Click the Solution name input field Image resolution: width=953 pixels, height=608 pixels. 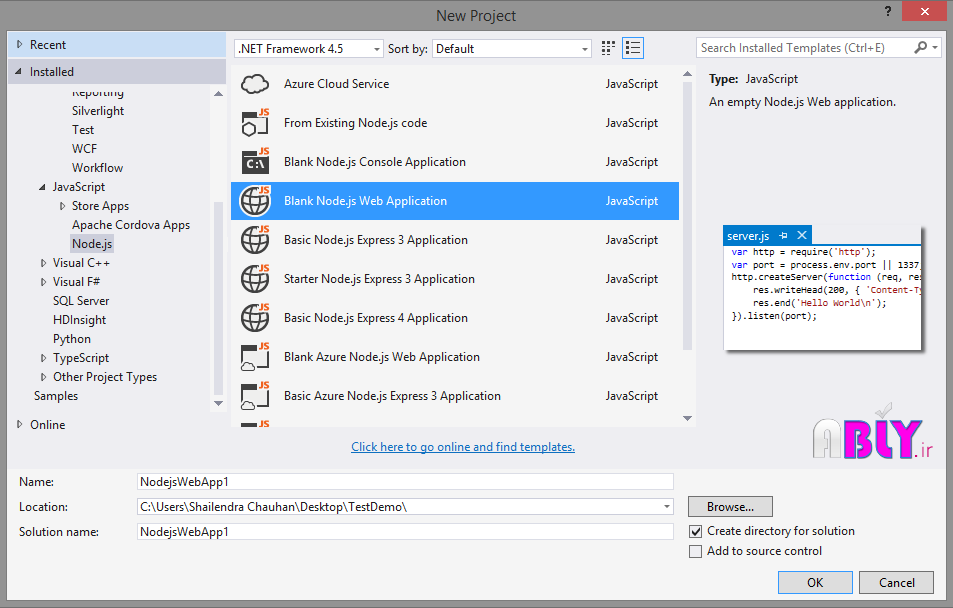click(405, 531)
